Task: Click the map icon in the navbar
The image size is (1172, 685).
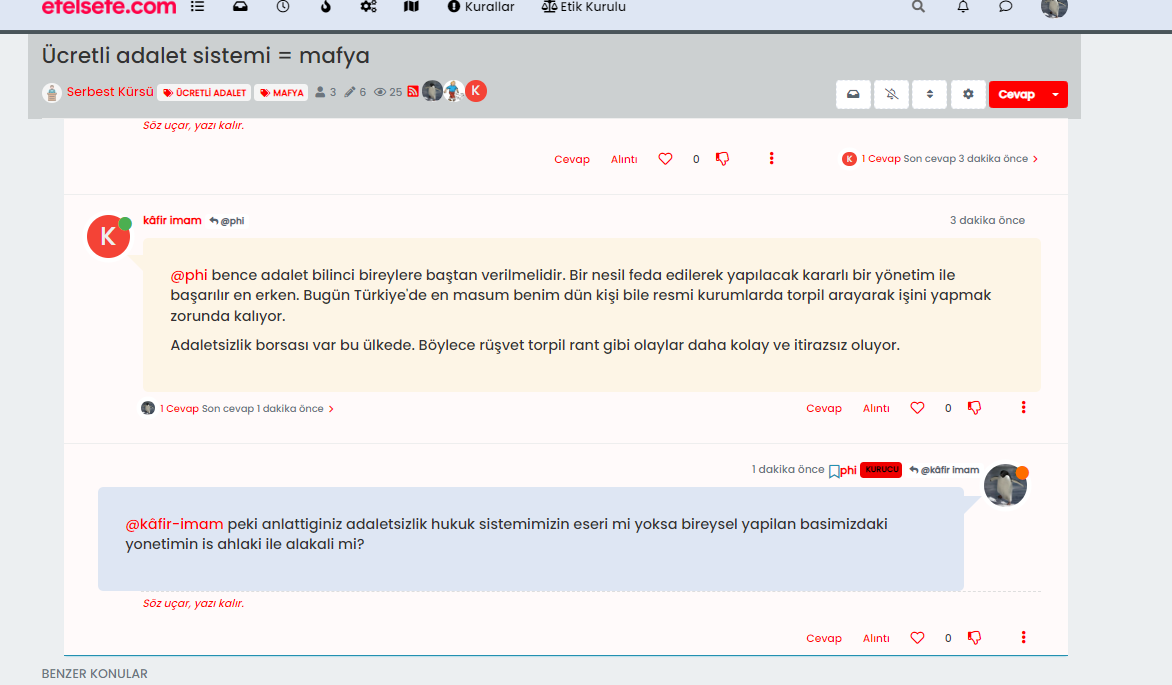Action: tap(411, 8)
